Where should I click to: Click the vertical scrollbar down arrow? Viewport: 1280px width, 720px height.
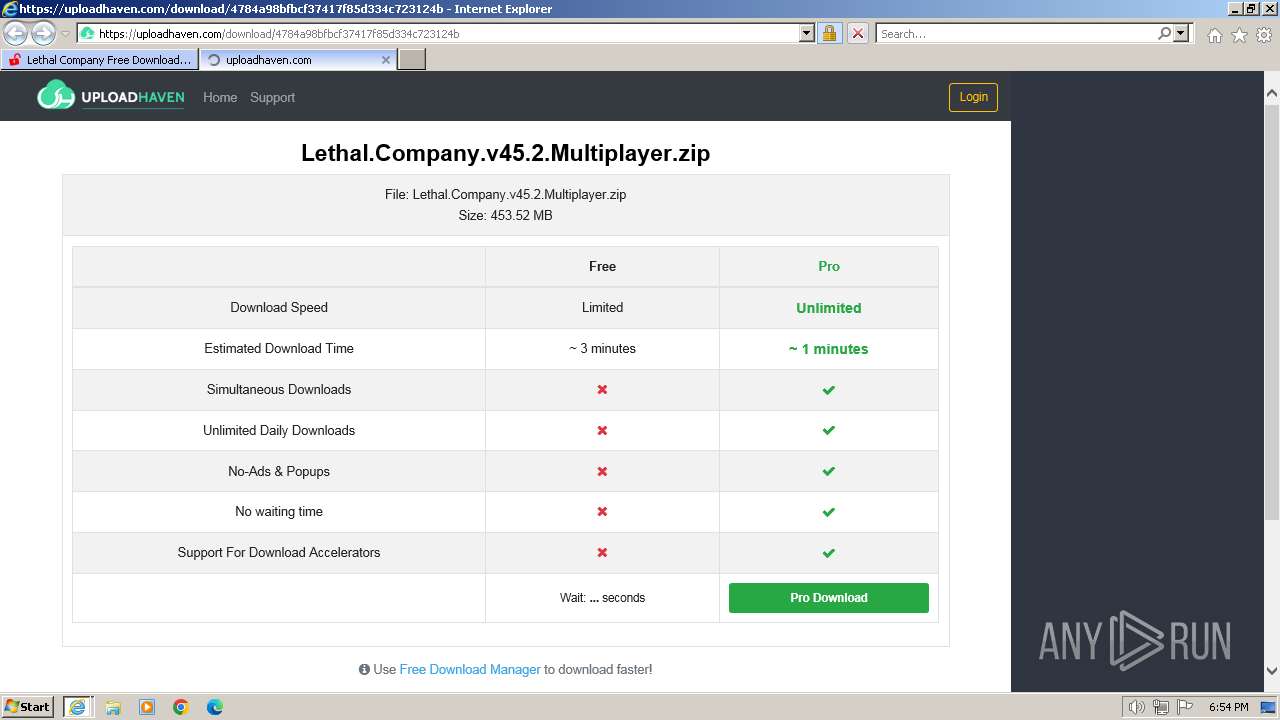click(x=1272, y=671)
